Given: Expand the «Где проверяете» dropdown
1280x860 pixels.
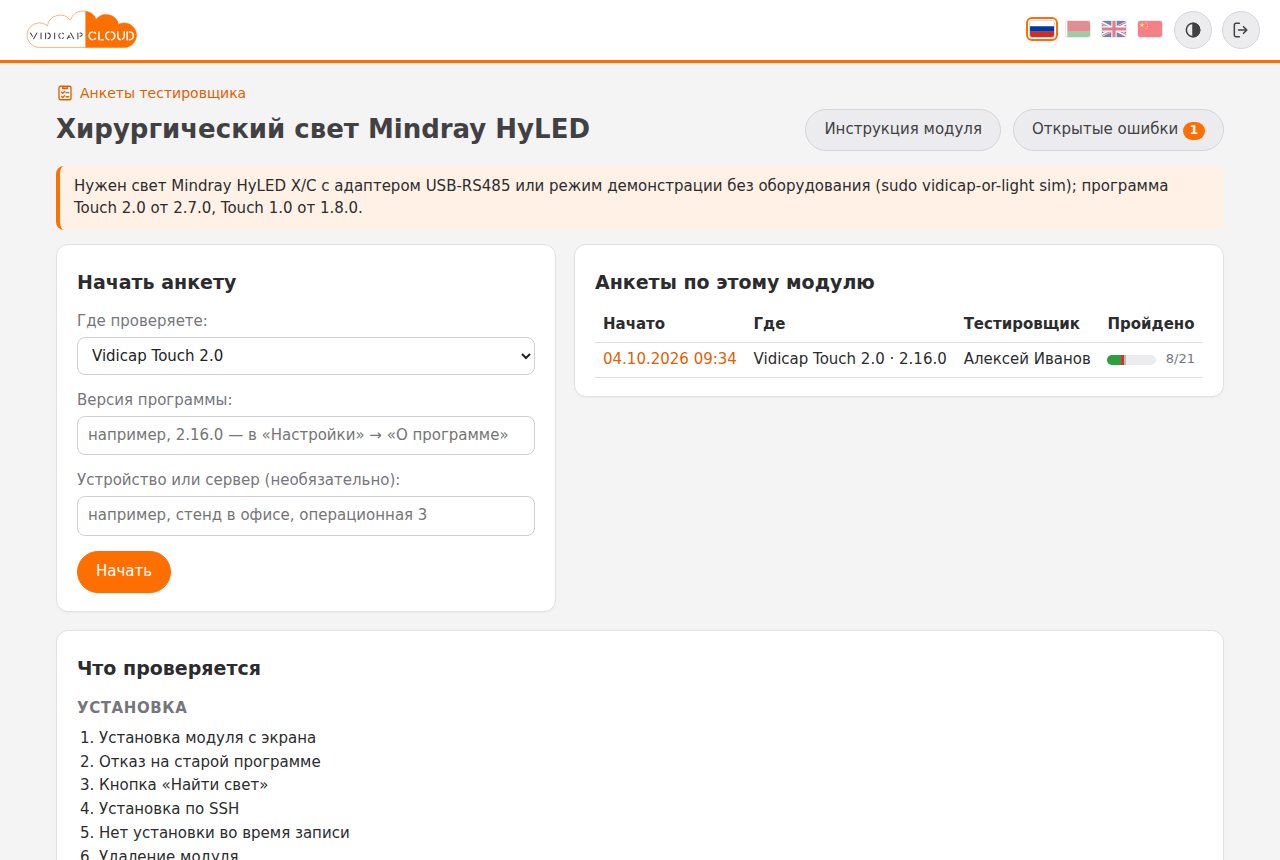Looking at the screenshot, I should coord(306,356).
